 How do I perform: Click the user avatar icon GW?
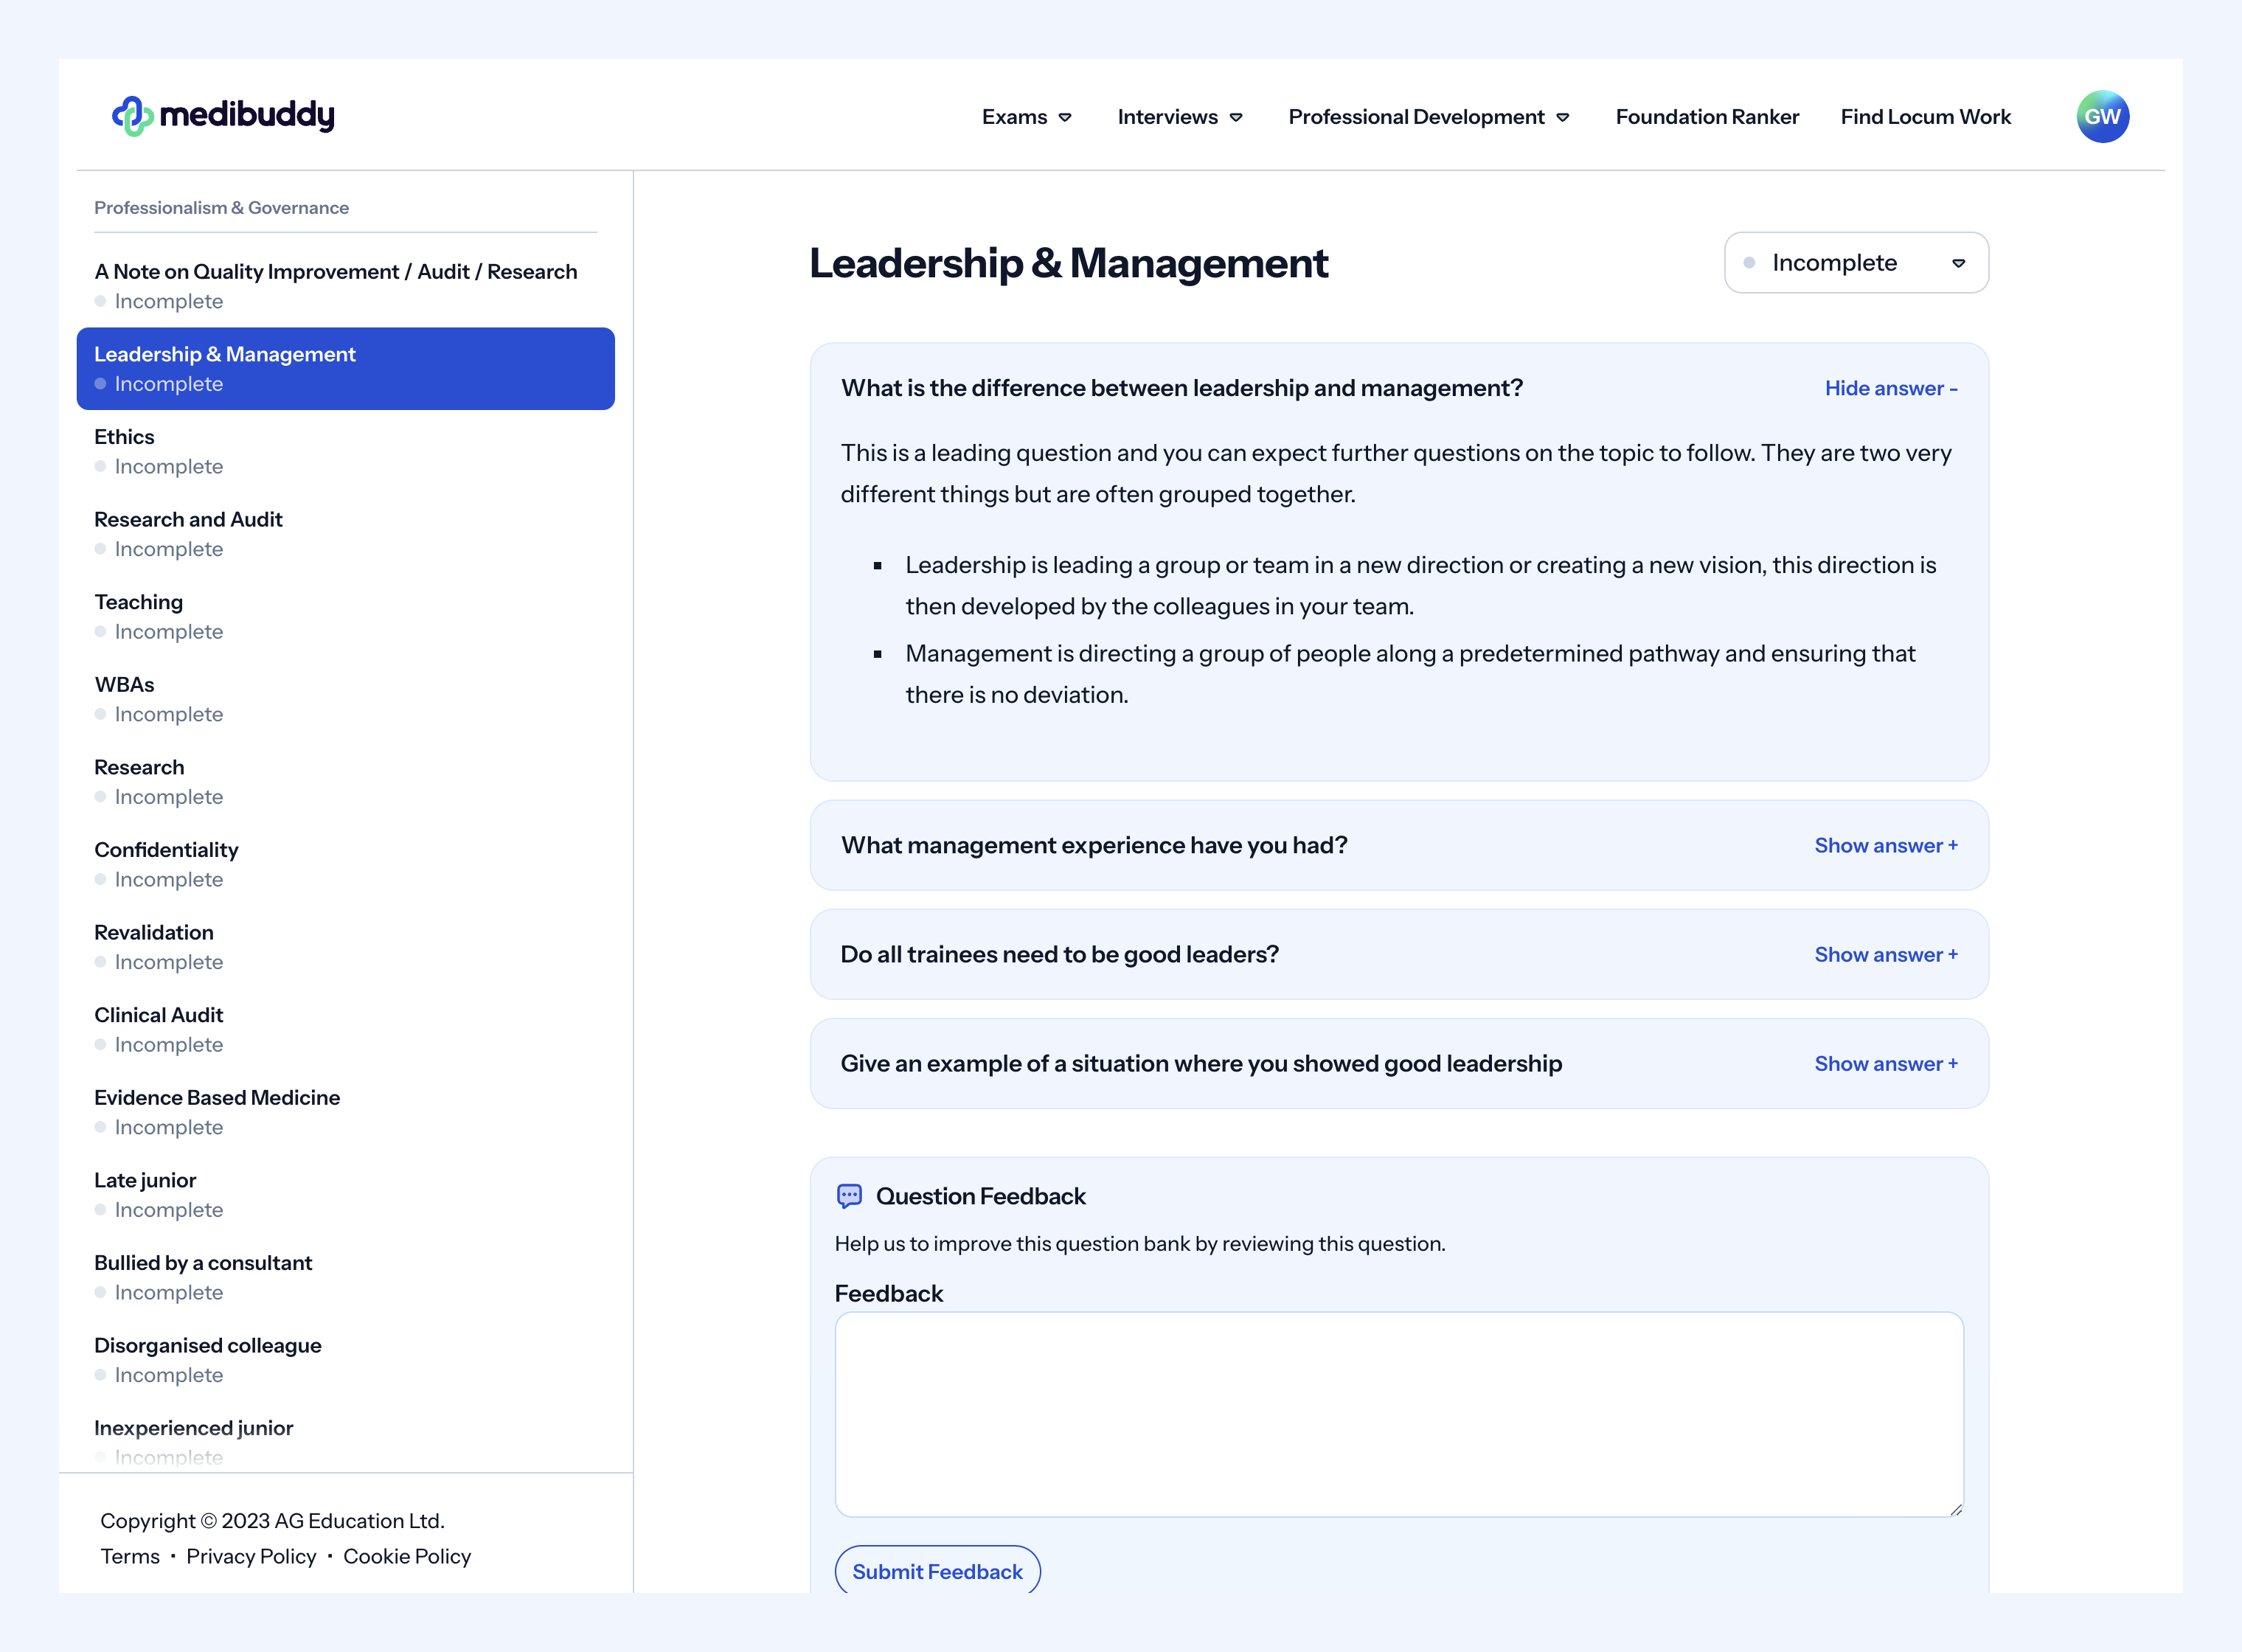pos(2101,117)
